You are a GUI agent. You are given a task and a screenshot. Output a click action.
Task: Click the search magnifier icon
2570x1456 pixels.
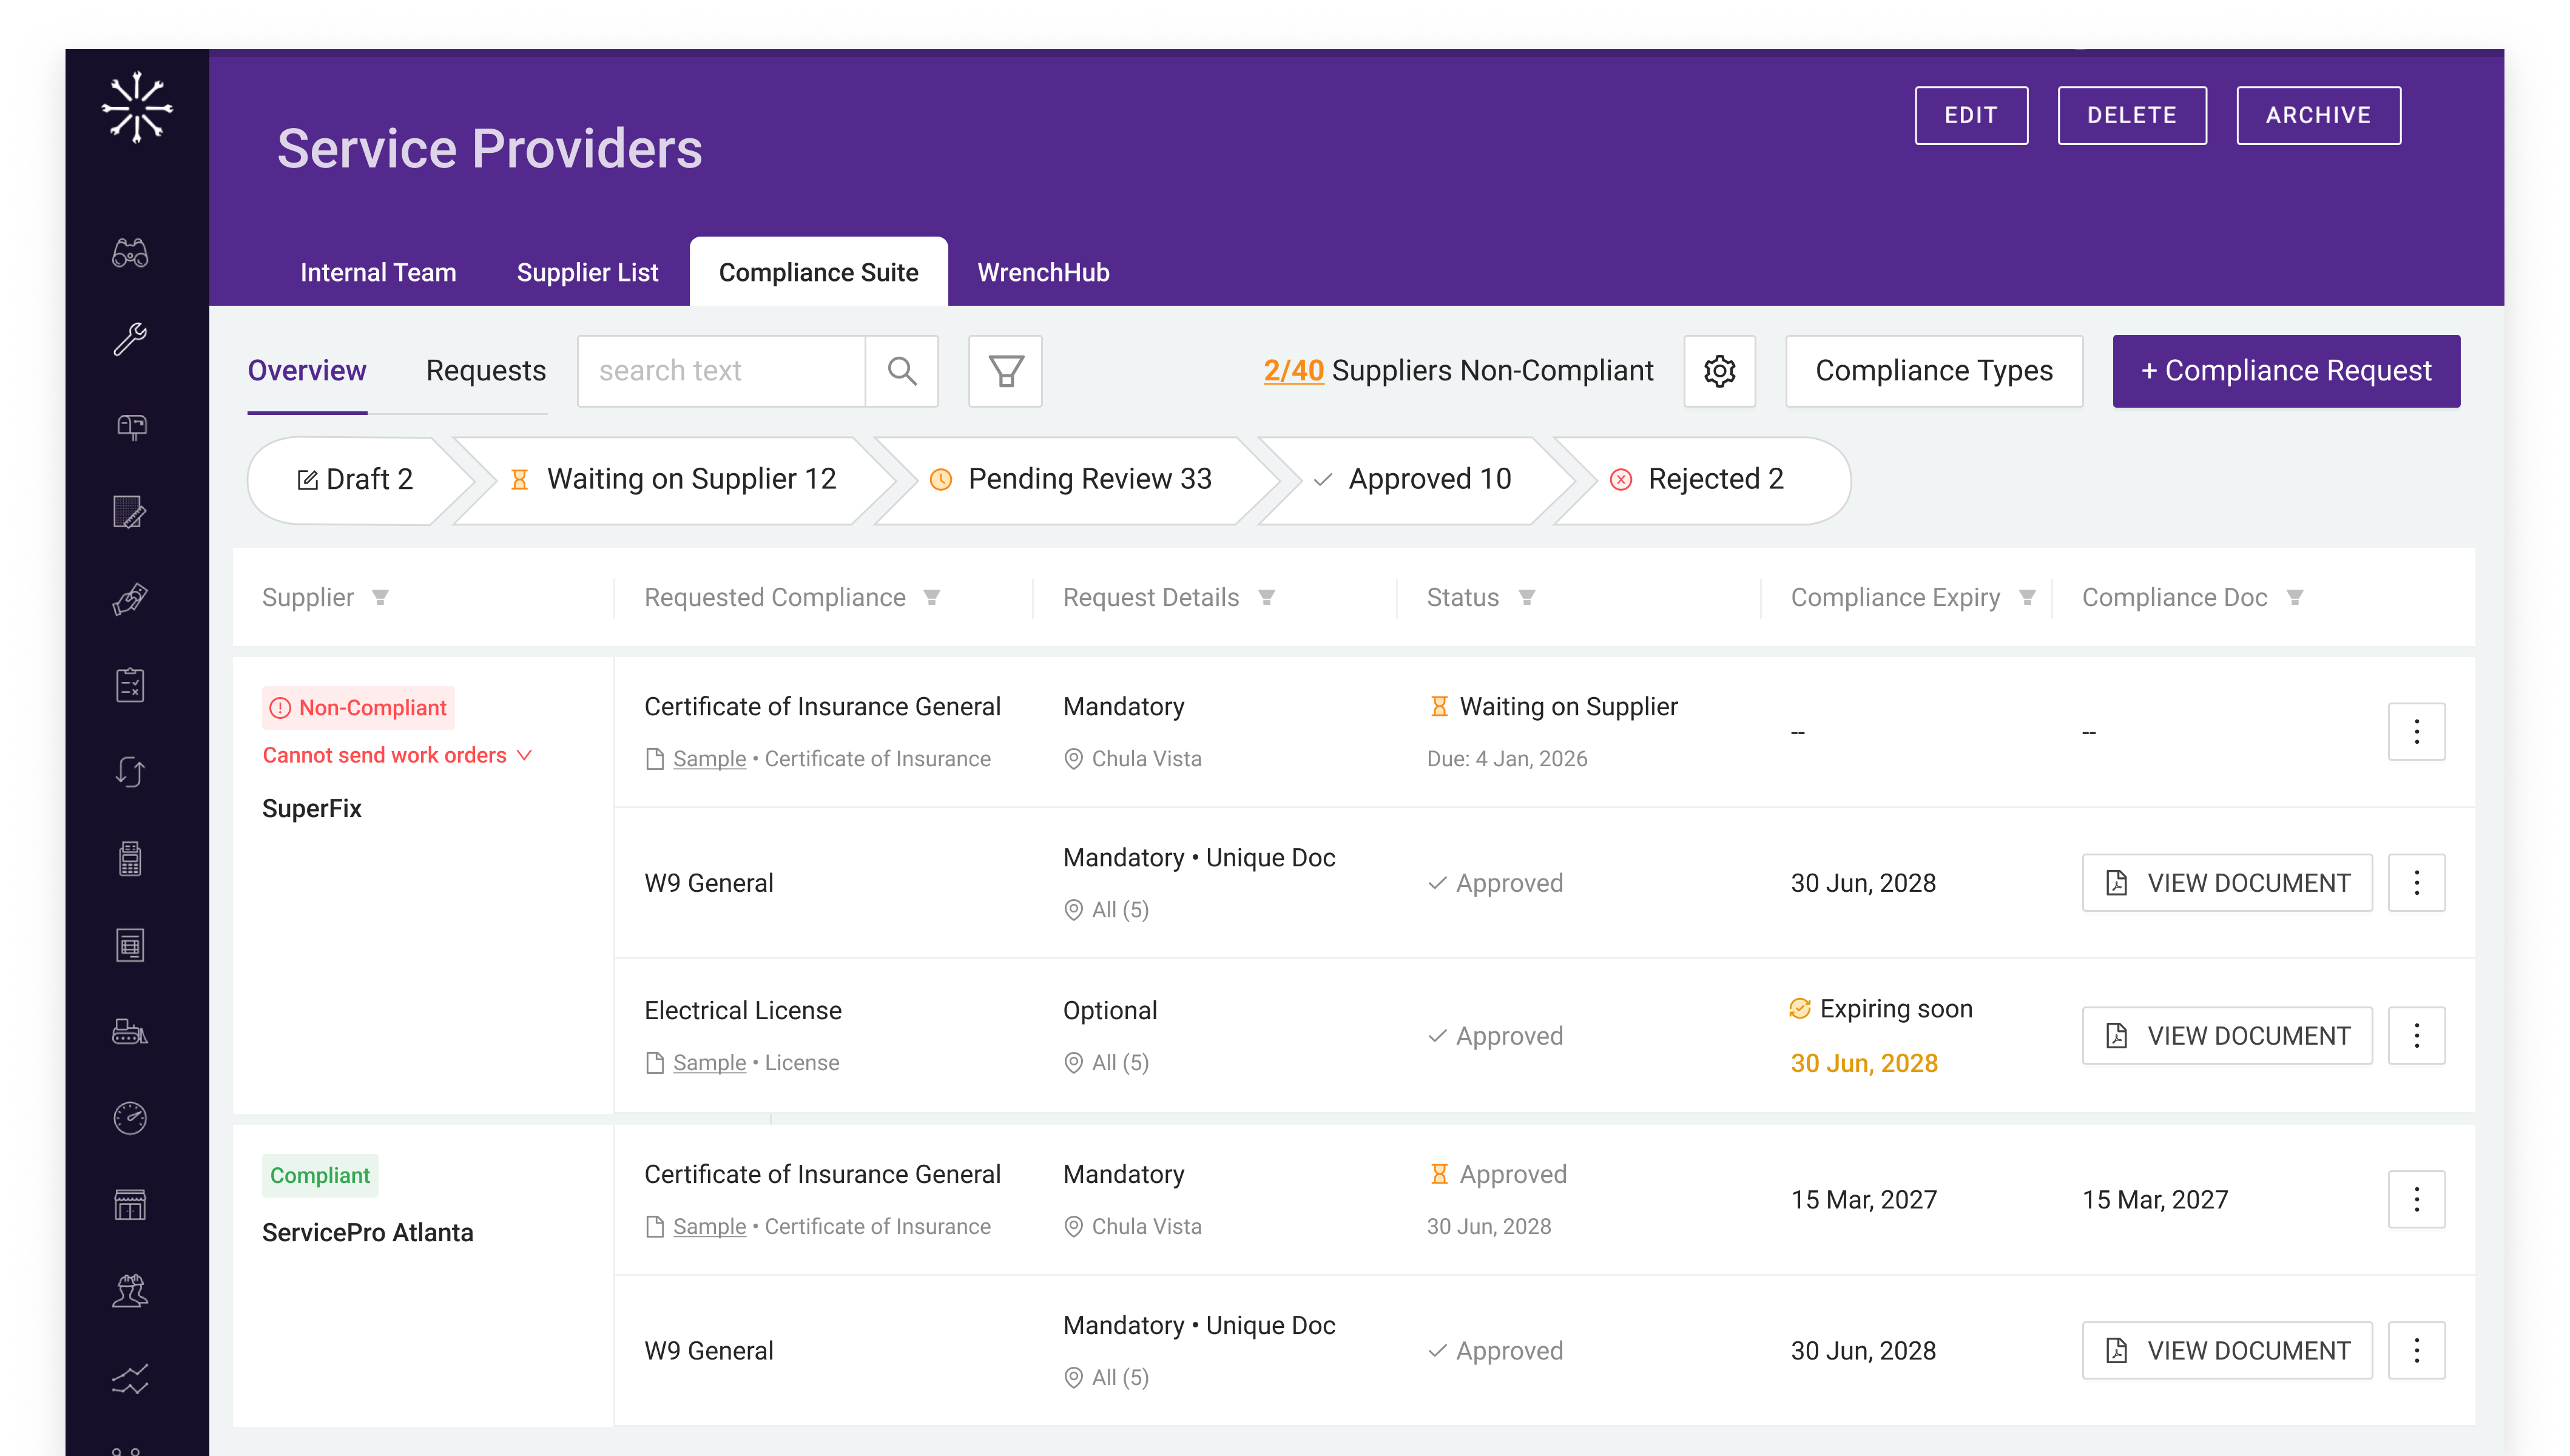point(901,371)
